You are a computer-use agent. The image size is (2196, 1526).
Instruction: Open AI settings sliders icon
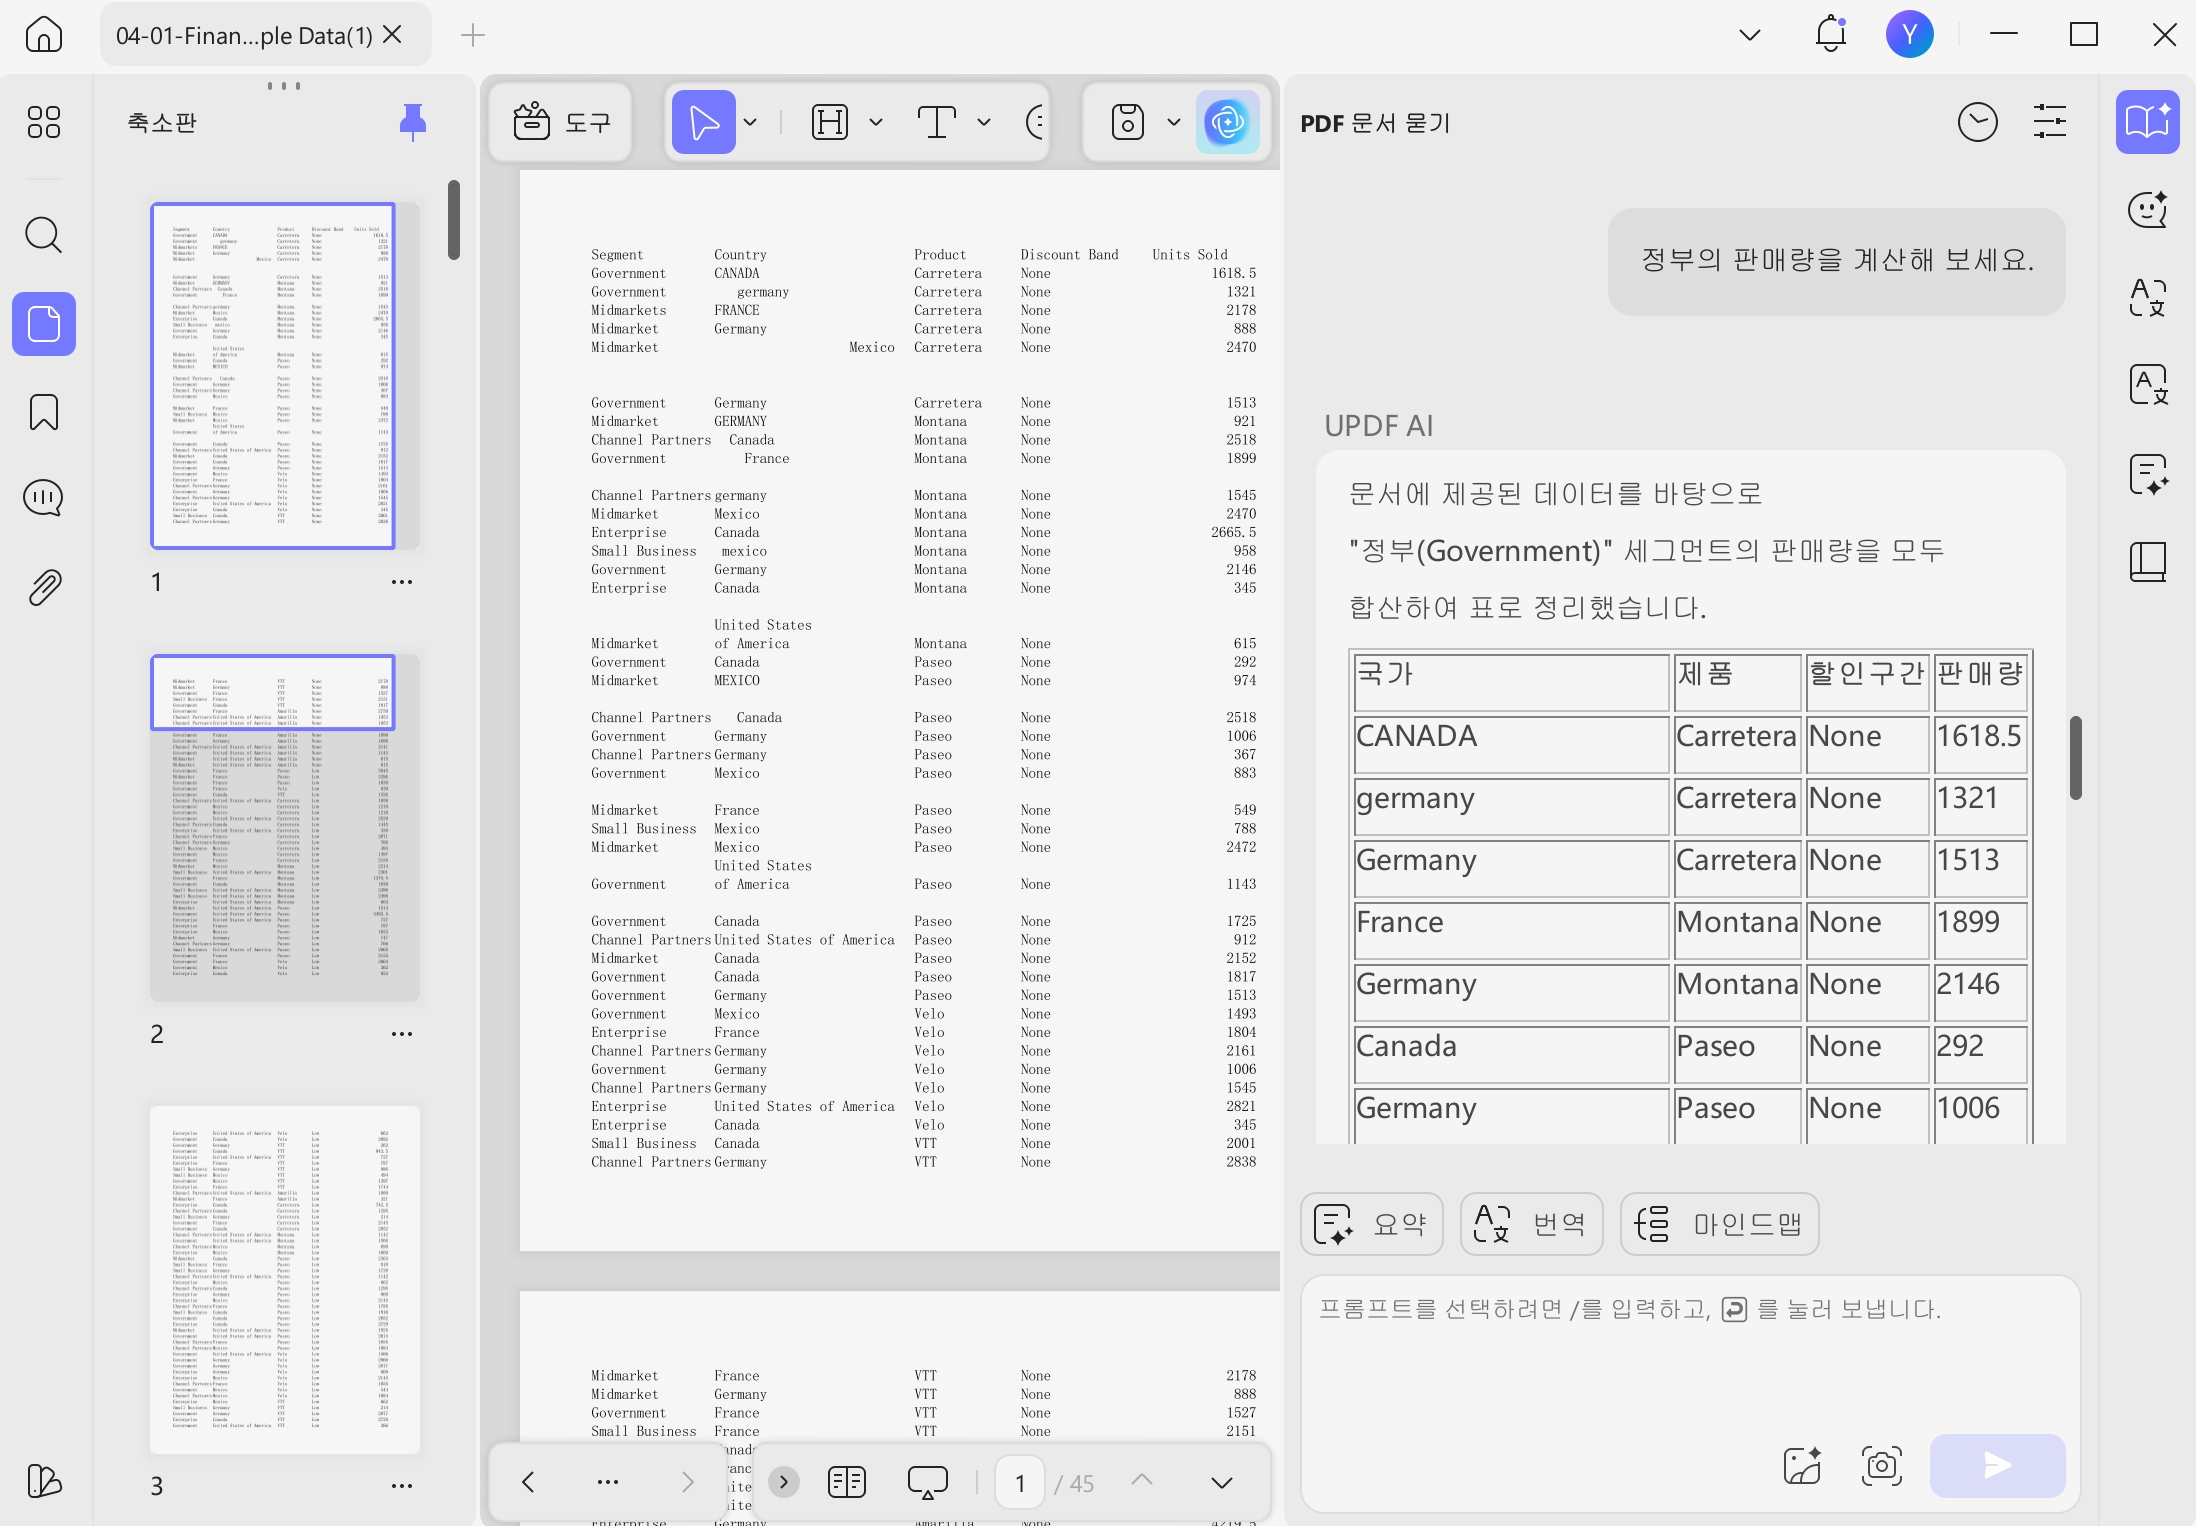click(x=2050, y=122)
